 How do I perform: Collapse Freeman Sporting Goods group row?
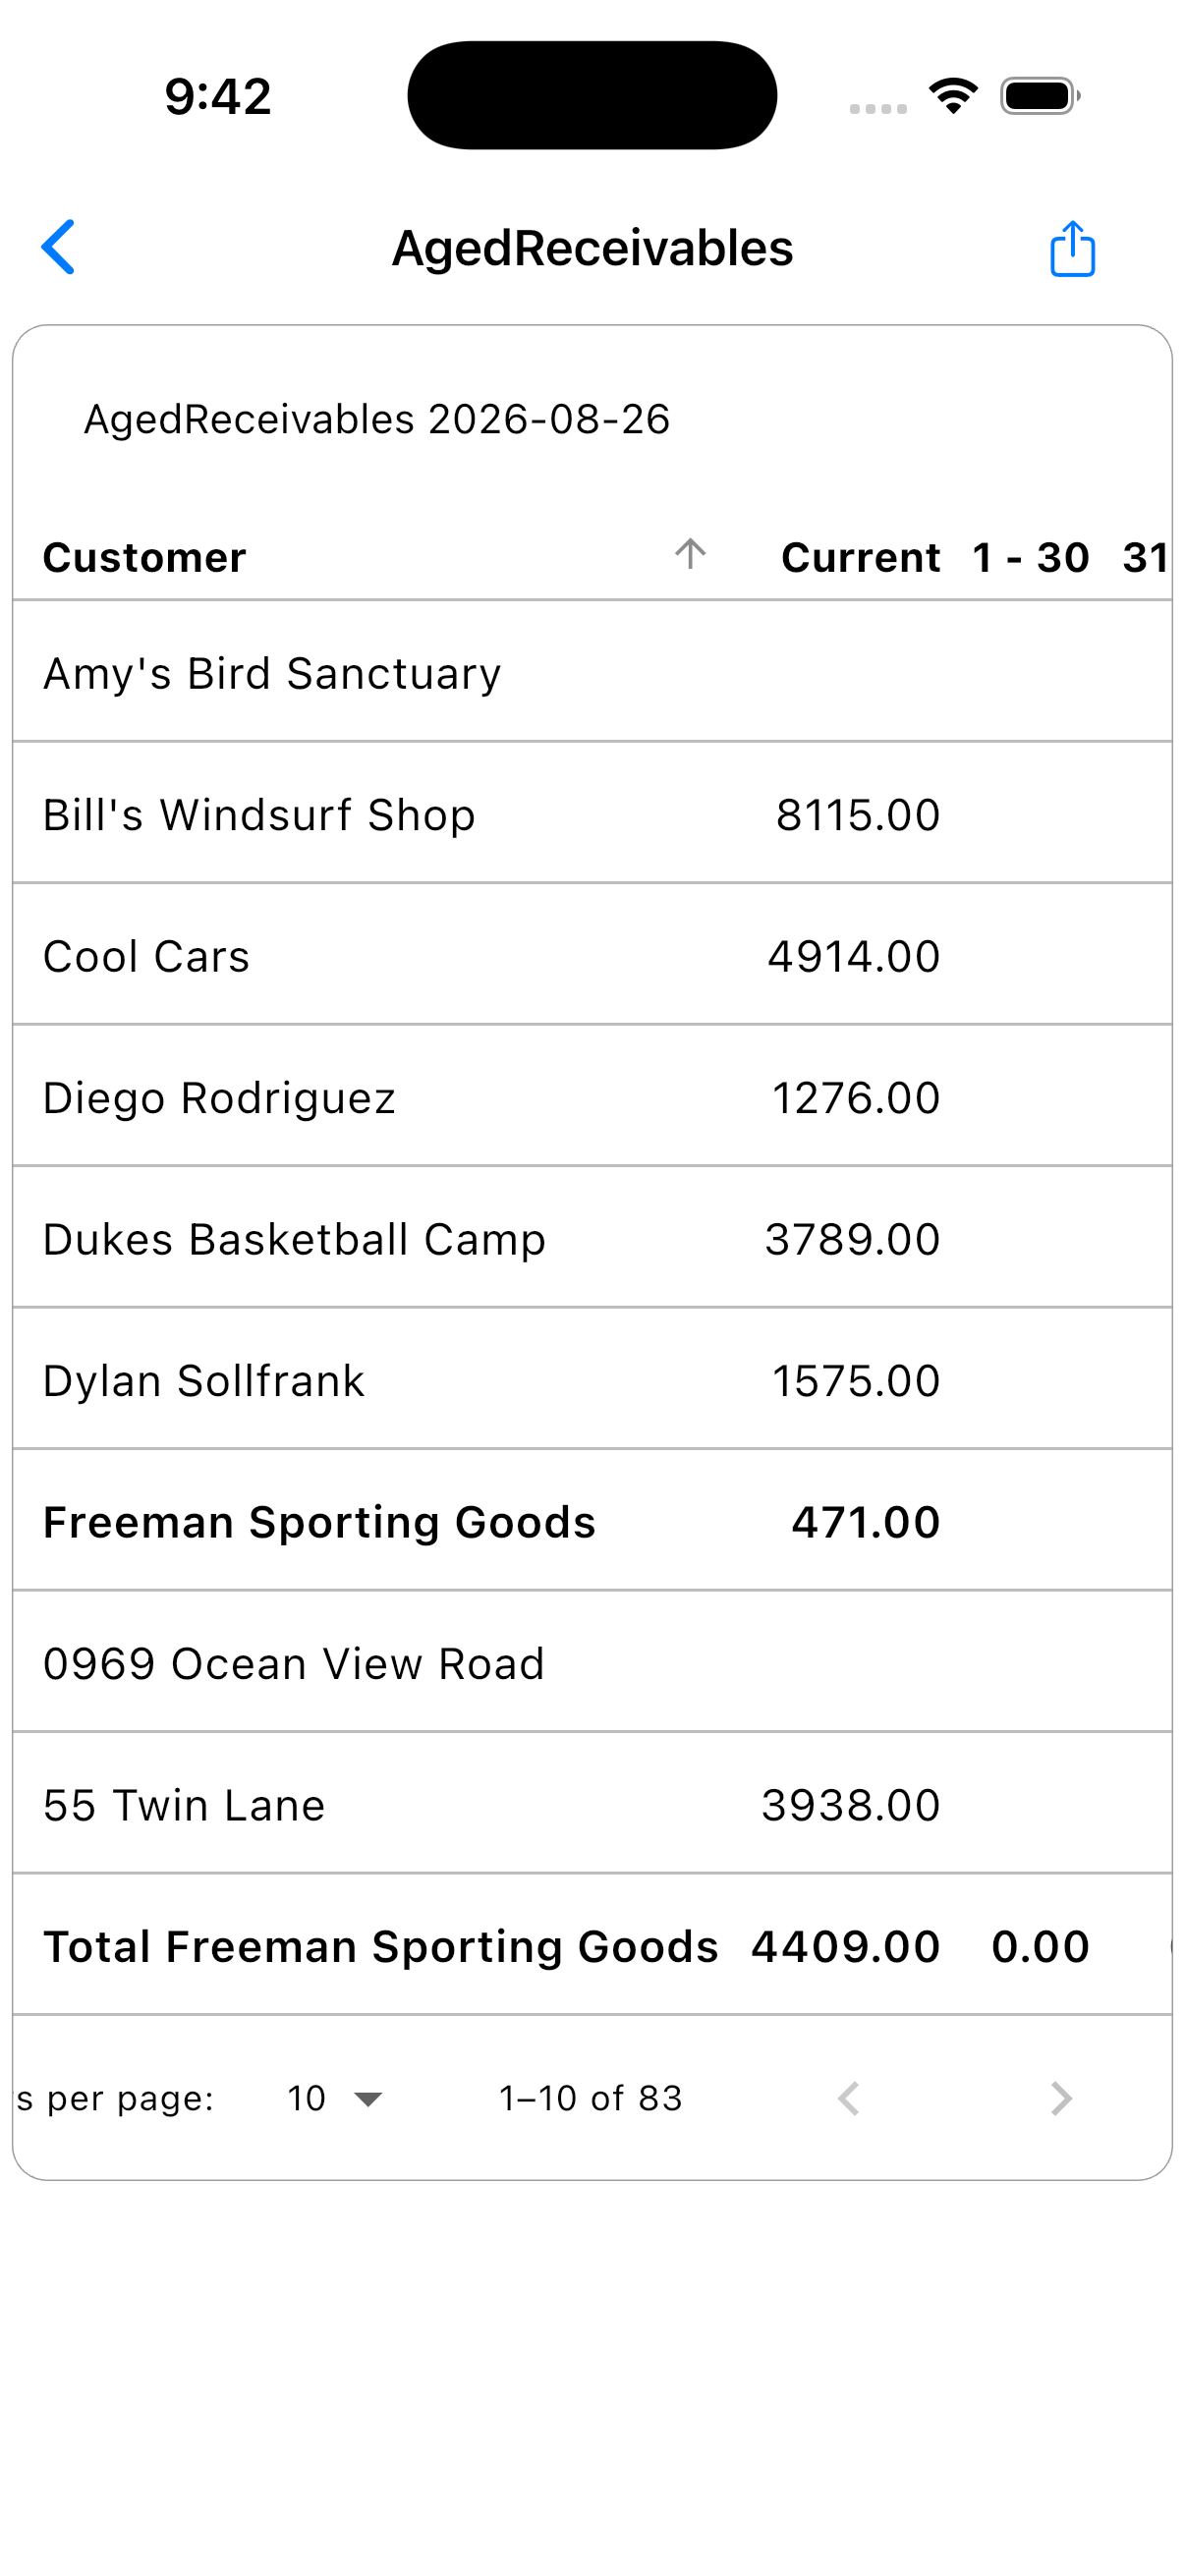click(x=592, y=1520)
